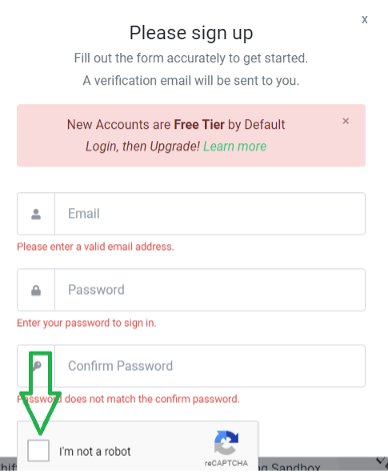
Task: Click the lock icon beside Password
Action: tap(36, 290)
